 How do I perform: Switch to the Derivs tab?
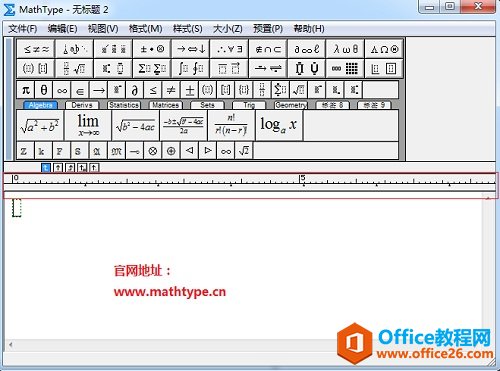(82, 105)
